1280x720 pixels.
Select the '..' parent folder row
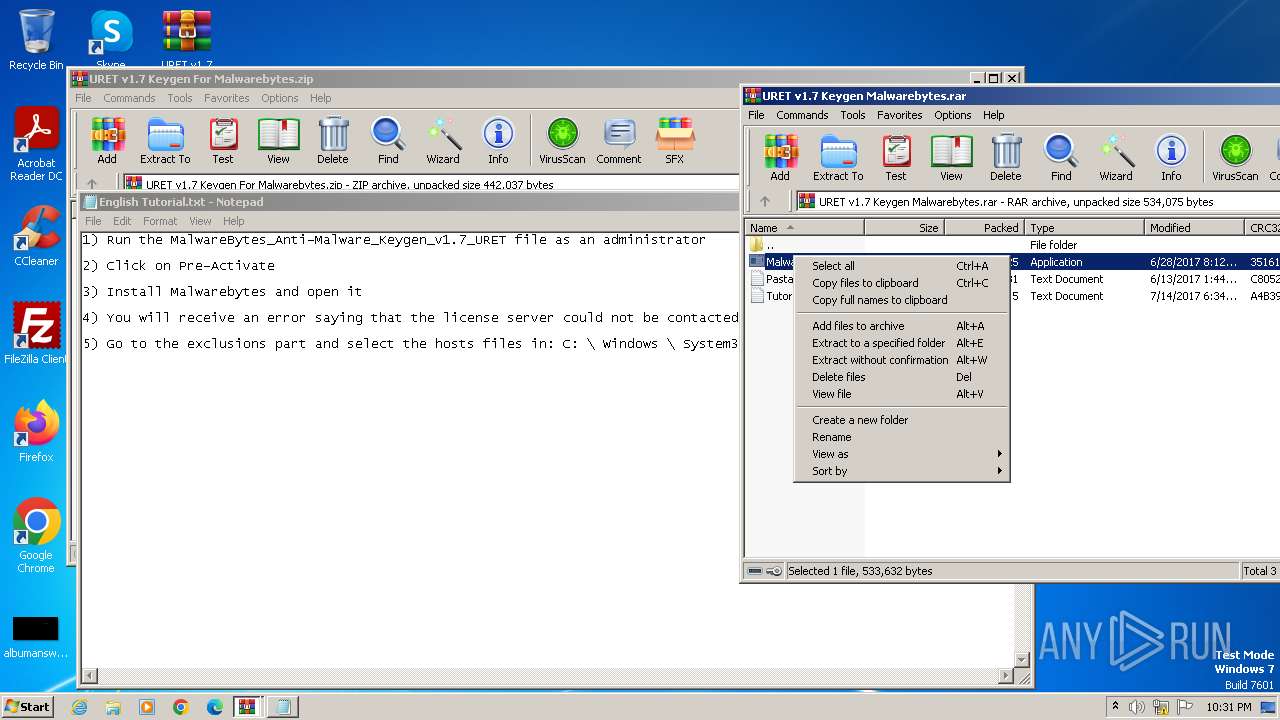pyautogui.click(x=1011, y=245)
